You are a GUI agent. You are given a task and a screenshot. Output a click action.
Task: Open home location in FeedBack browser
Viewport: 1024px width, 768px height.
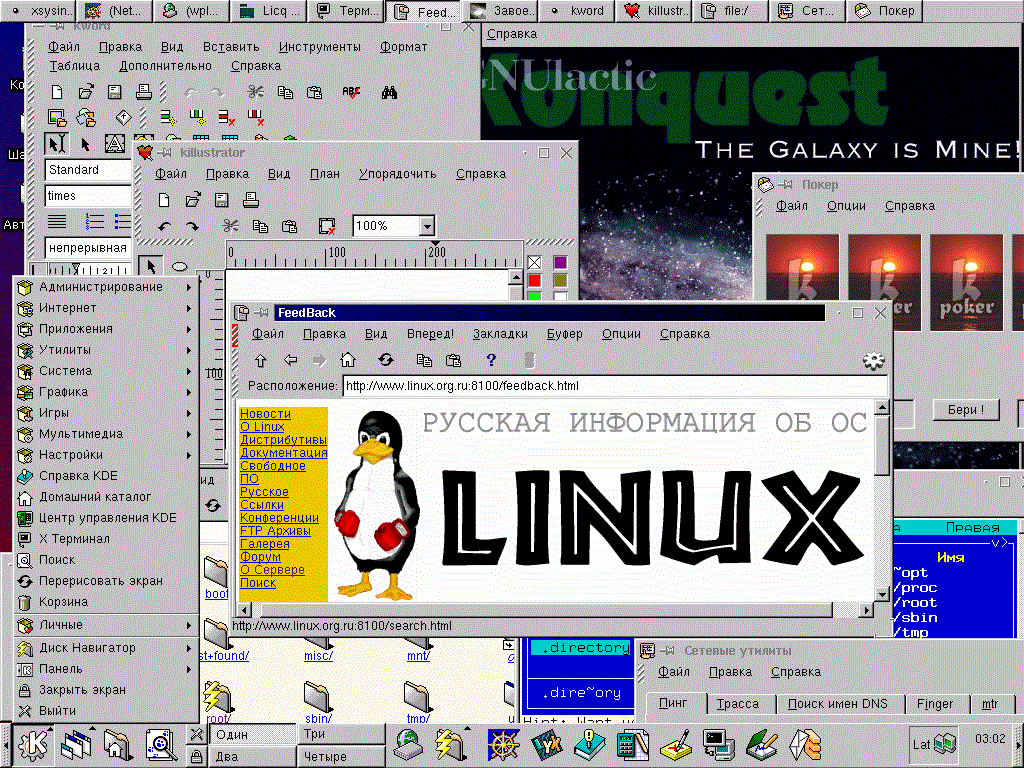(x=348, y=360)
